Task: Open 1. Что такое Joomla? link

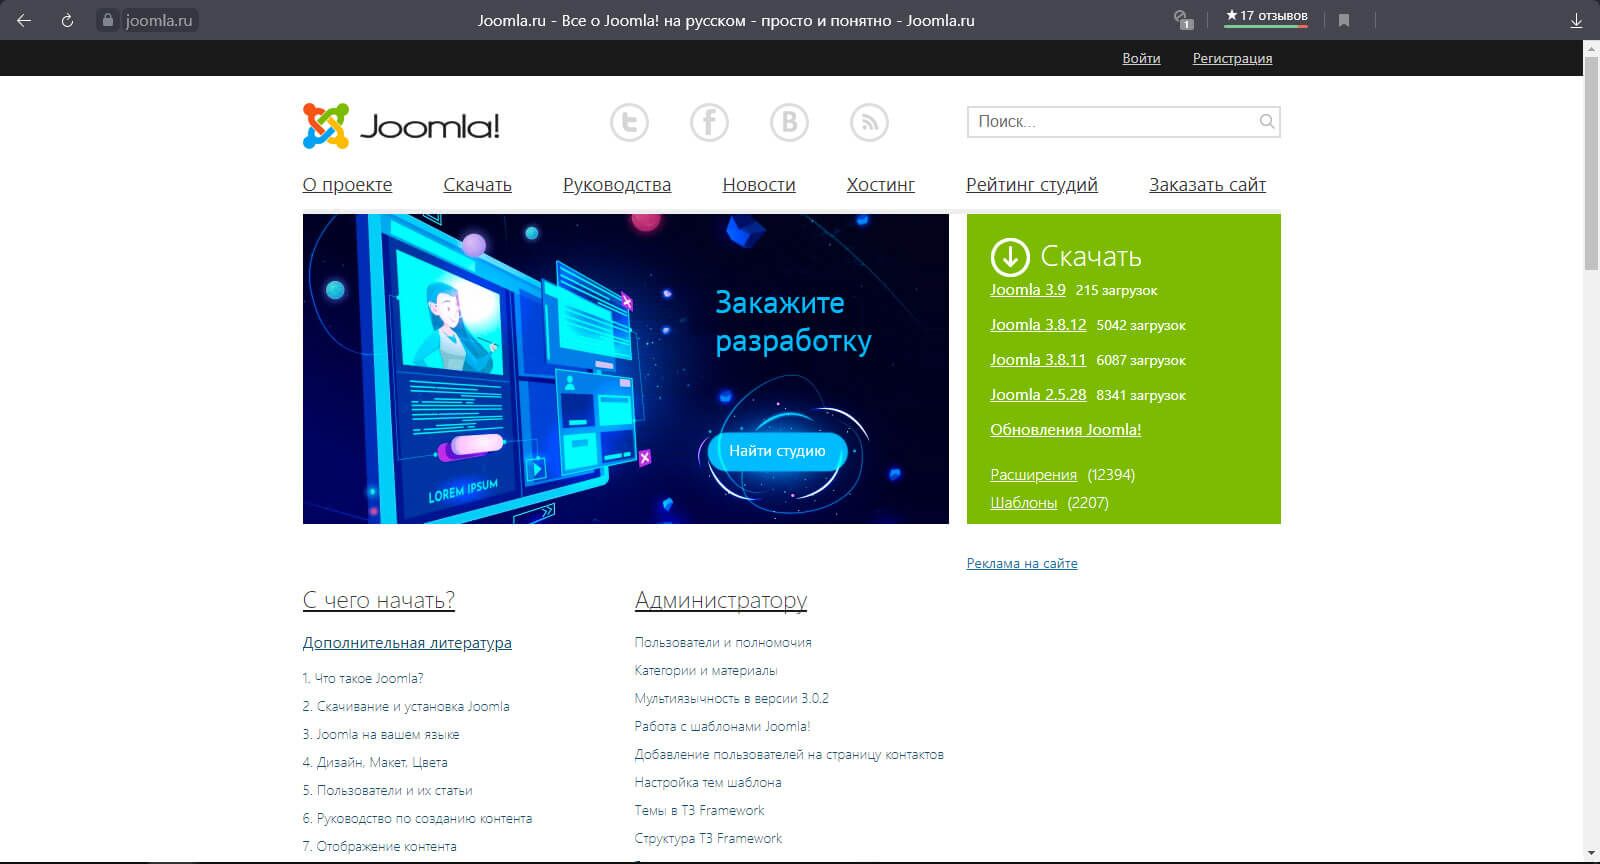Action: pos(363,678)
